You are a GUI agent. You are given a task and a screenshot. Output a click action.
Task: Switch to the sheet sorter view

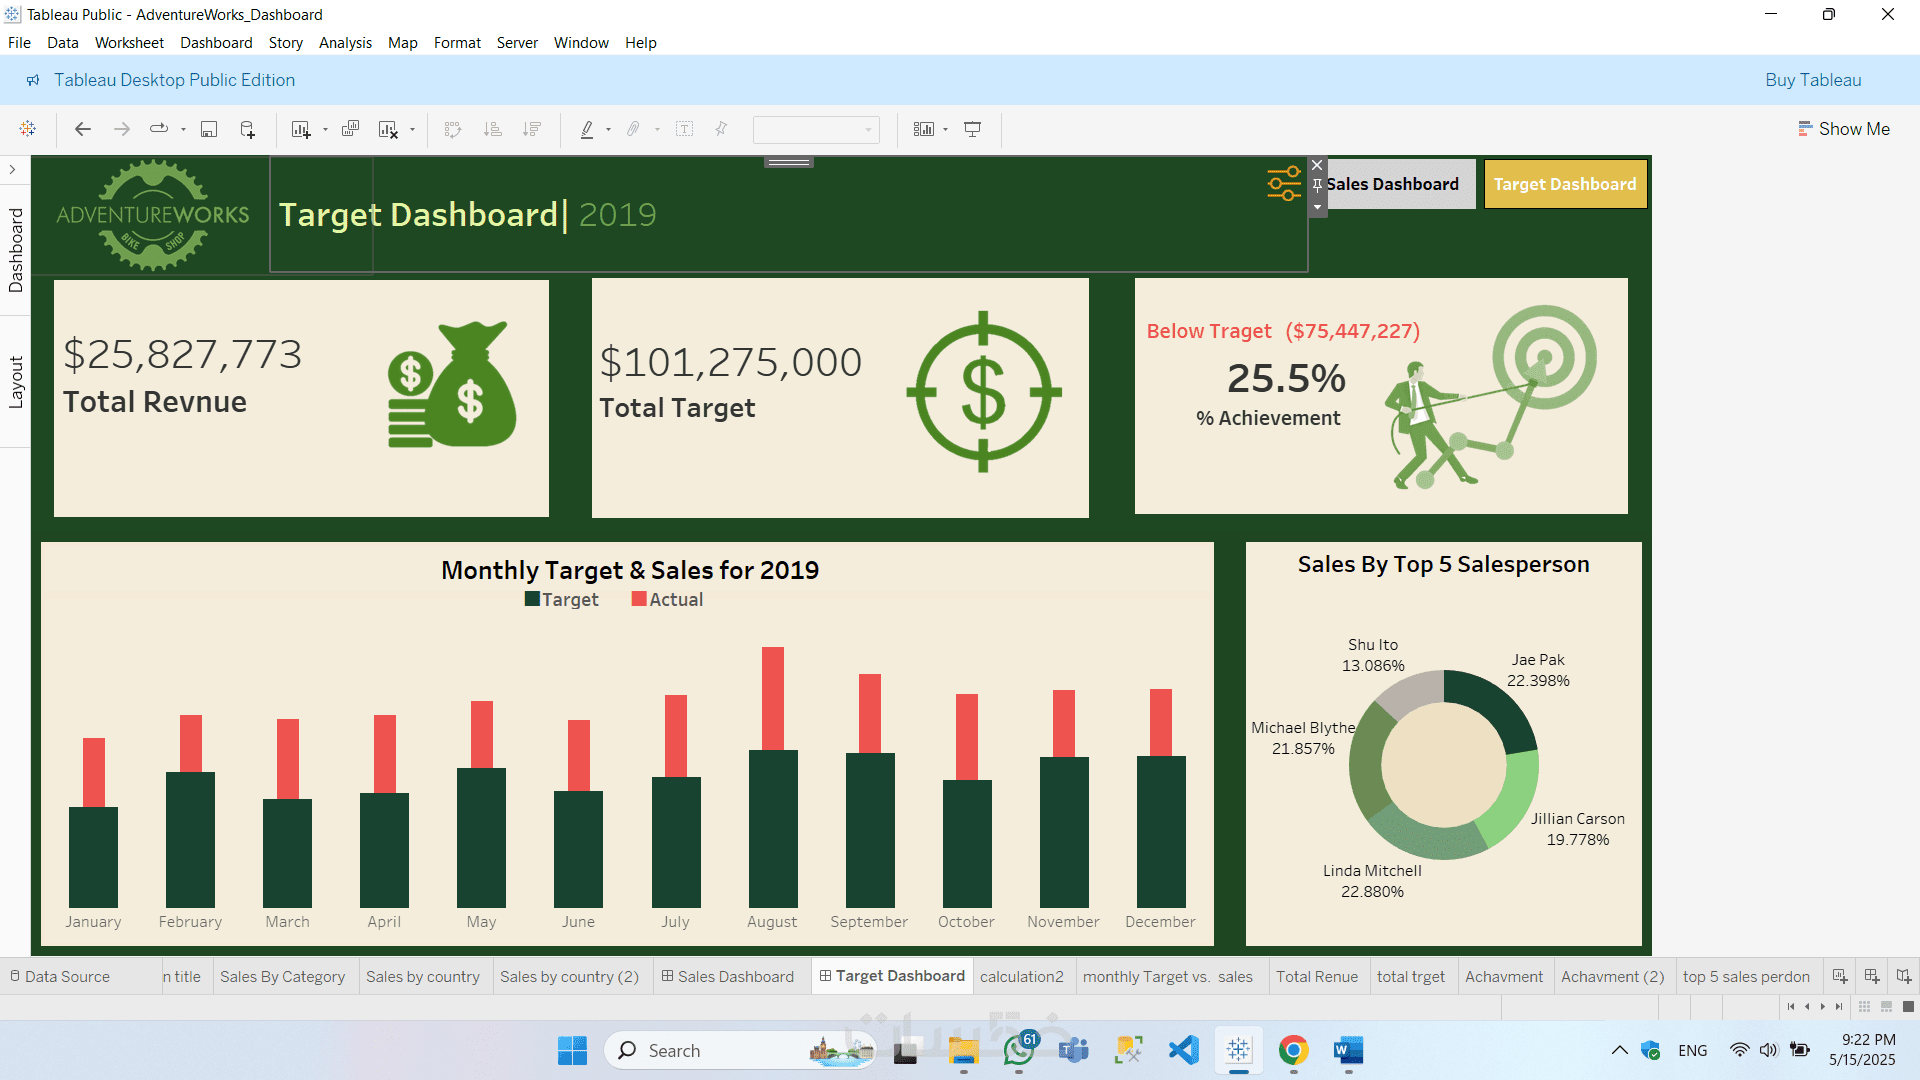coord(1864,1006)
